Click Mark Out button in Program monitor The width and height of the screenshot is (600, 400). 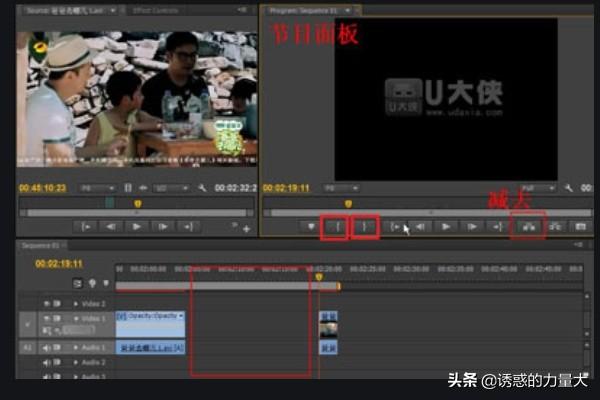click(x=367, y=227)
